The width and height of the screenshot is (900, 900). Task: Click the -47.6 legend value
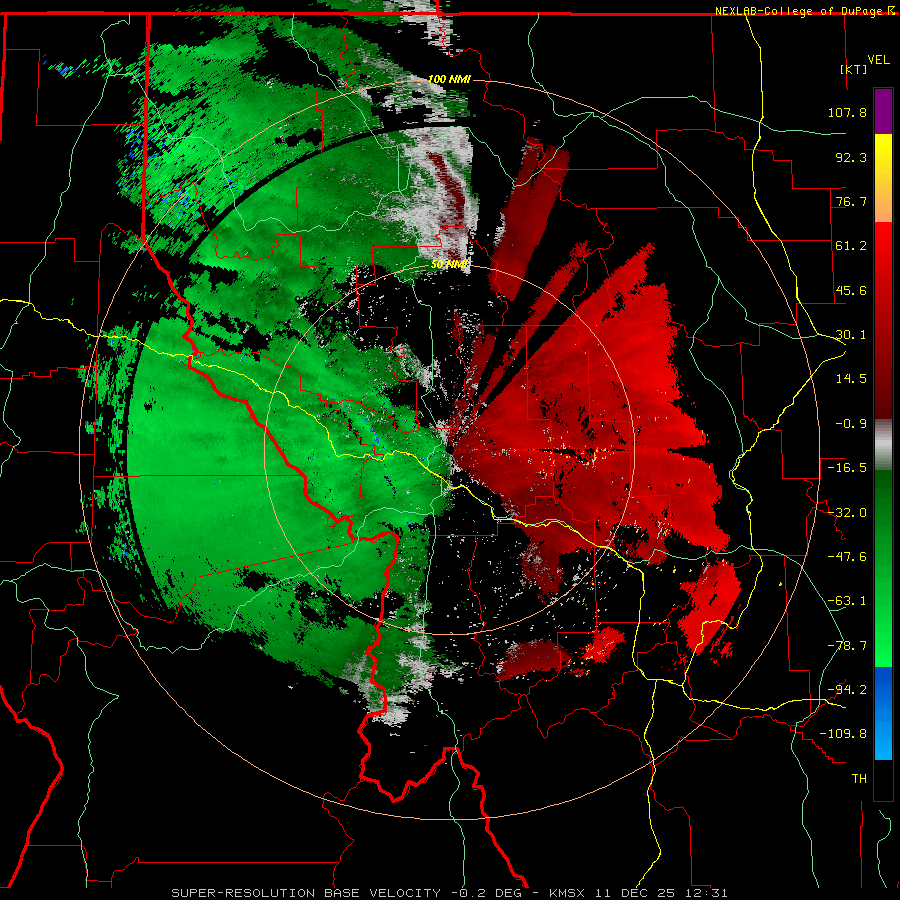click(x=847, y=557)
